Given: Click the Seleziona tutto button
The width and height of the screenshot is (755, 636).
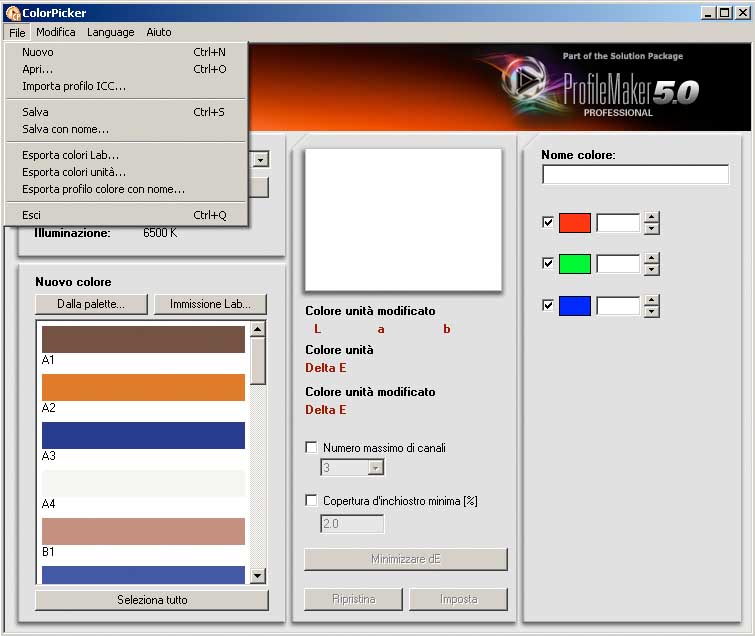Looking at the screenshot, I should [x=152, y=600].
